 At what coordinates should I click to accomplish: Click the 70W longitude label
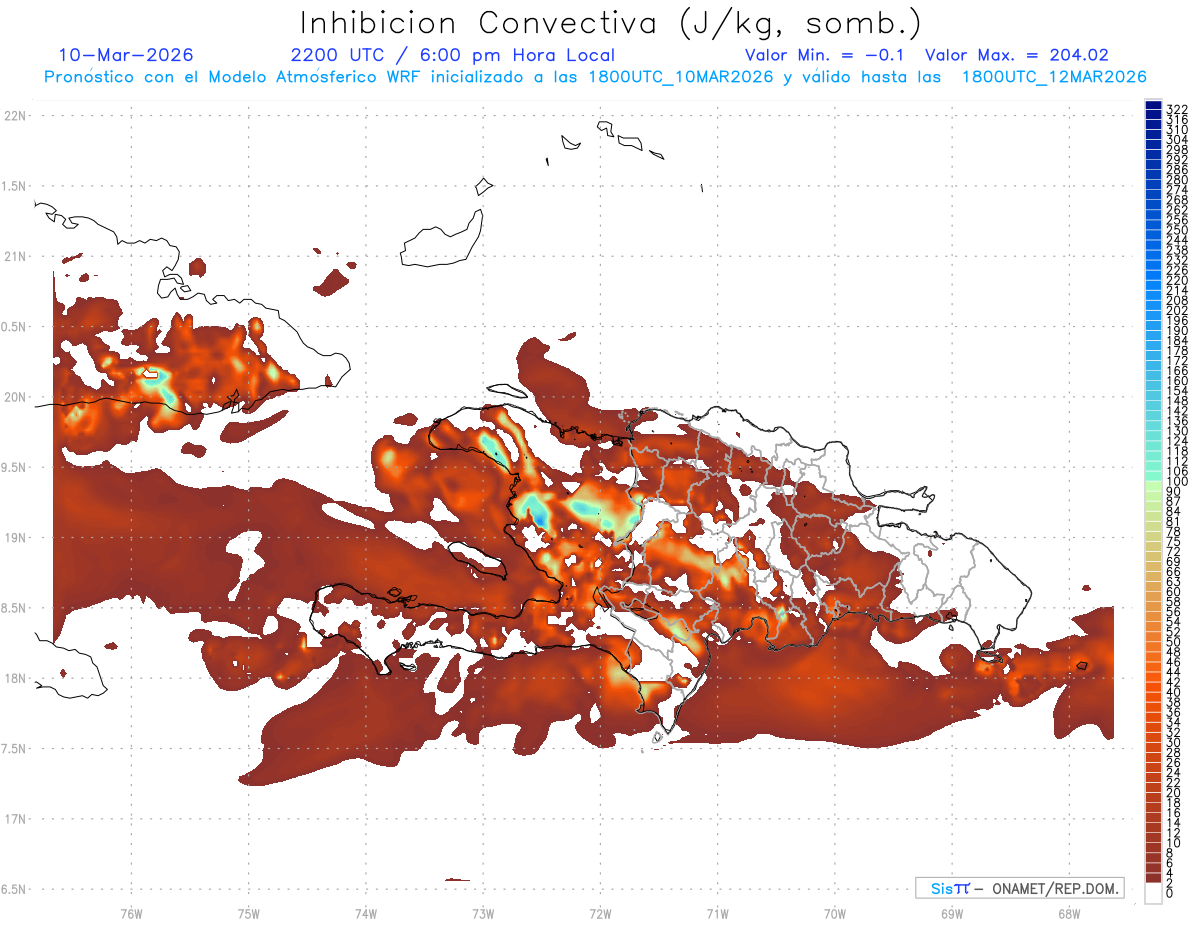[x=835, y=913]
